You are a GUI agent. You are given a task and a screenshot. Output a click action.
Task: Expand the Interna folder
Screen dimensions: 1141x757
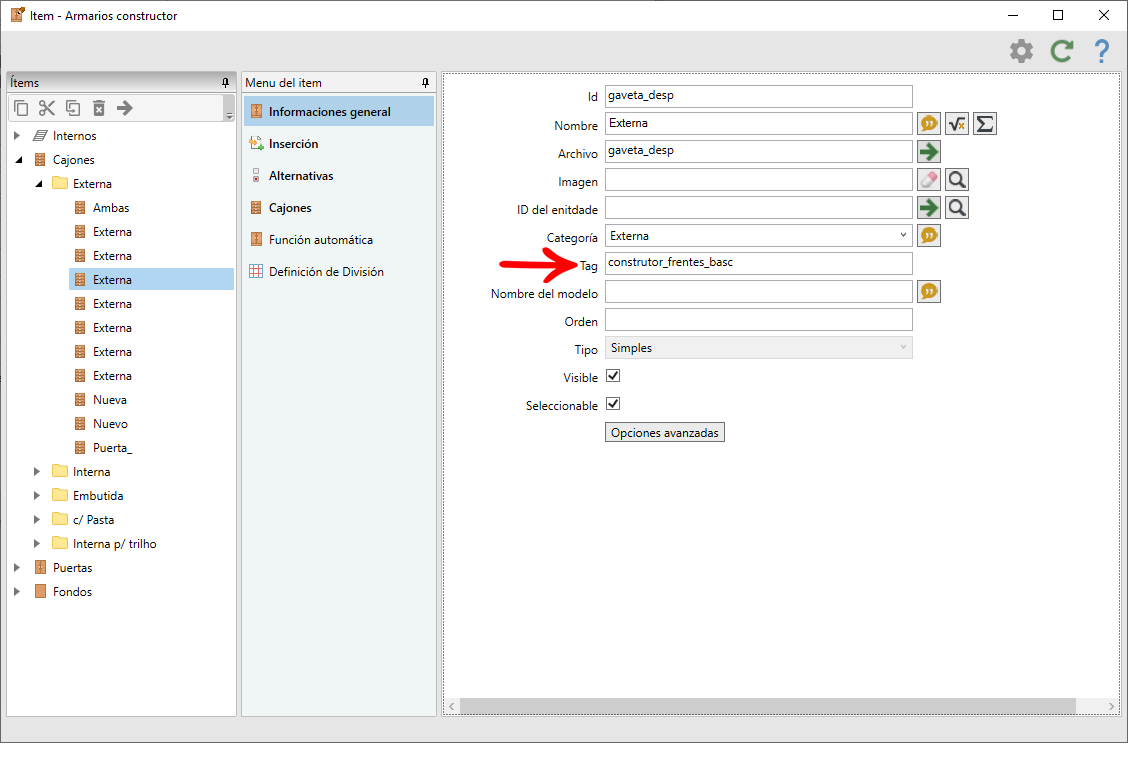point(36,472)
